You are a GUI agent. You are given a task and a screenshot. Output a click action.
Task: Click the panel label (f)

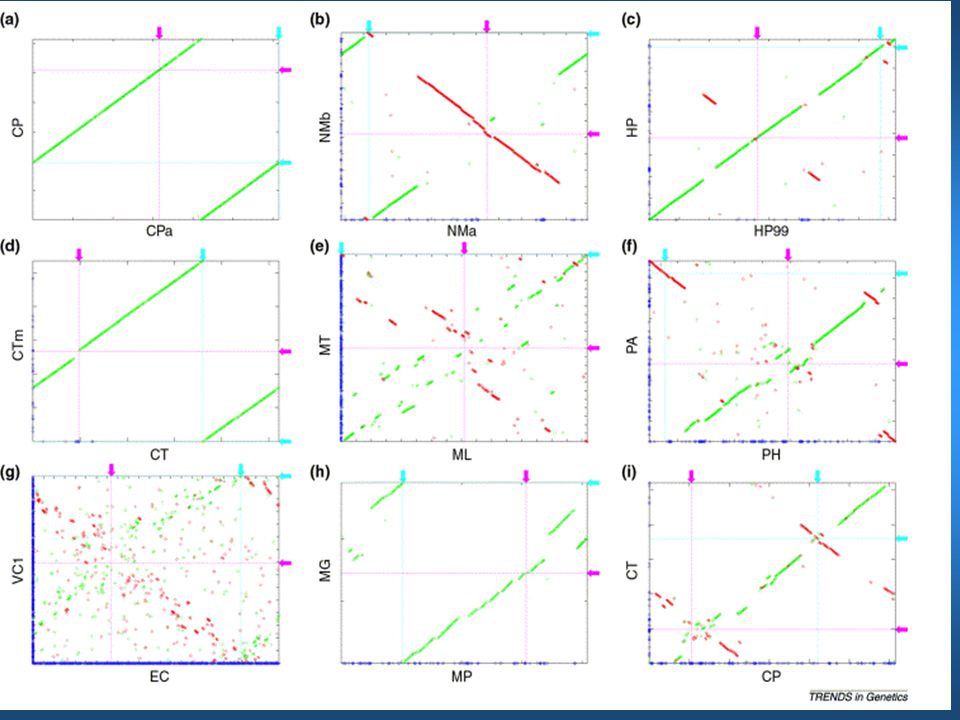(630, 246)
